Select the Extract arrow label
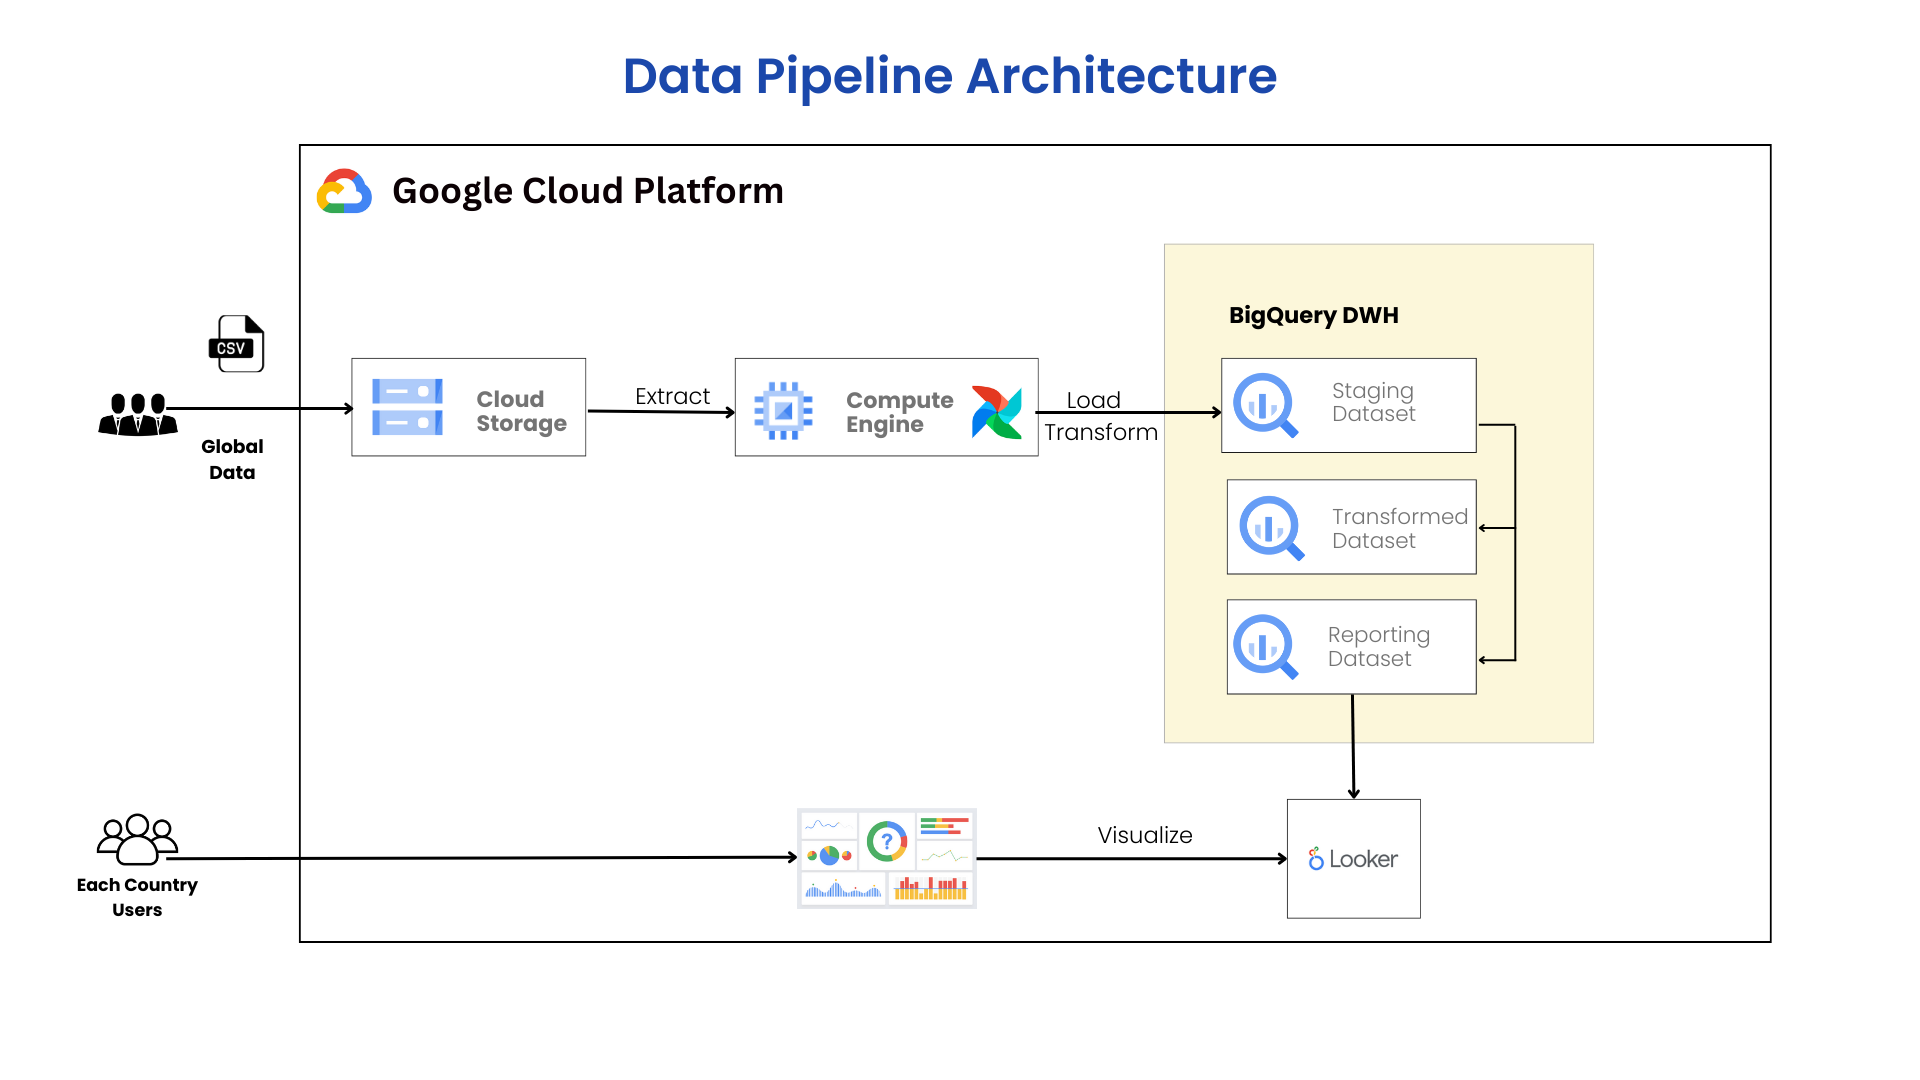This screenshot has width=1920, height=1080. point(672,396)
